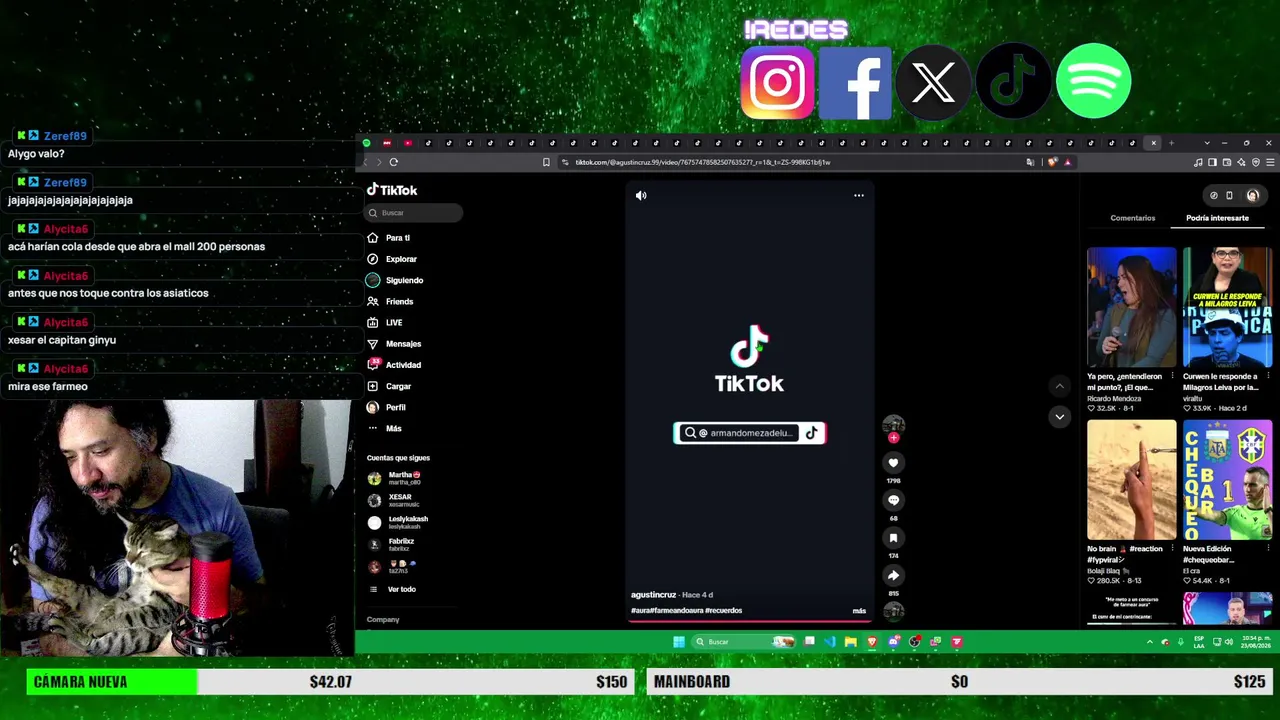Screen dimensions: 1280x720
Task: Save the video with the bookmark icon
Action: click(x=894, y=538)
